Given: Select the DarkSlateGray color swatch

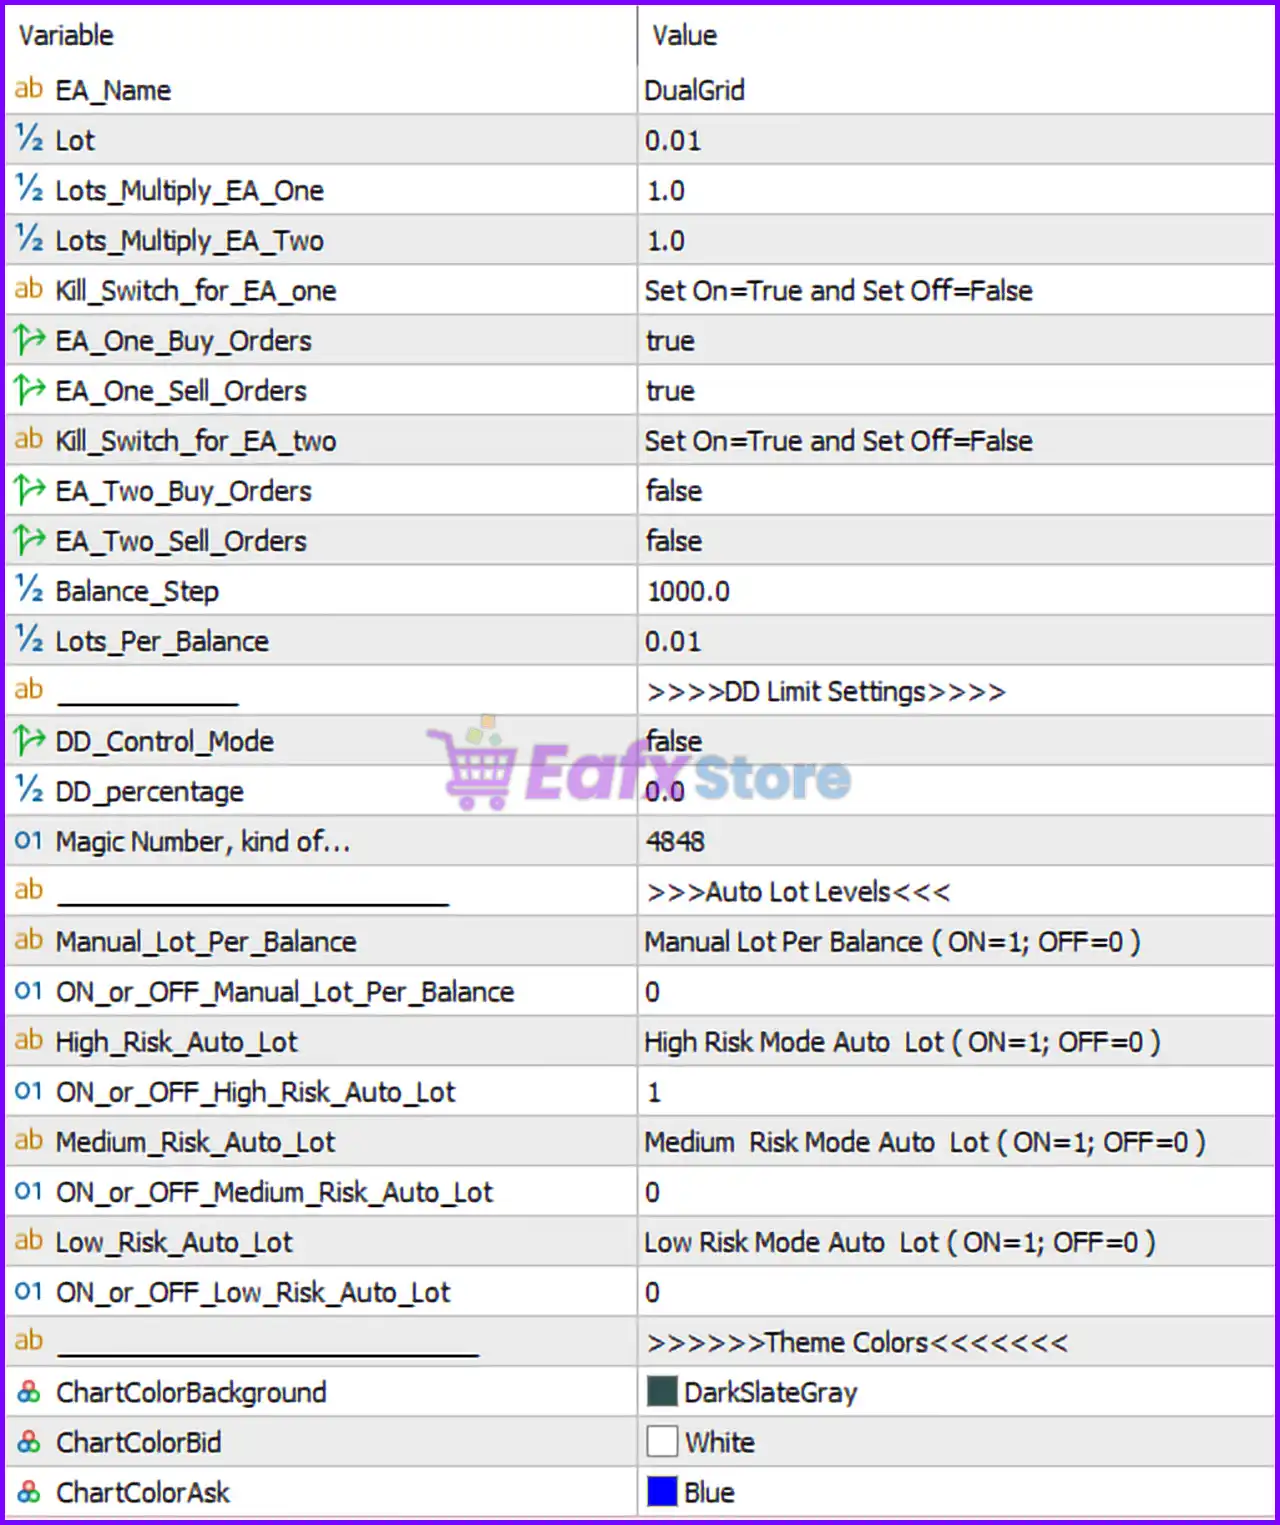Looking at the screenshot, I should 664,1390.
